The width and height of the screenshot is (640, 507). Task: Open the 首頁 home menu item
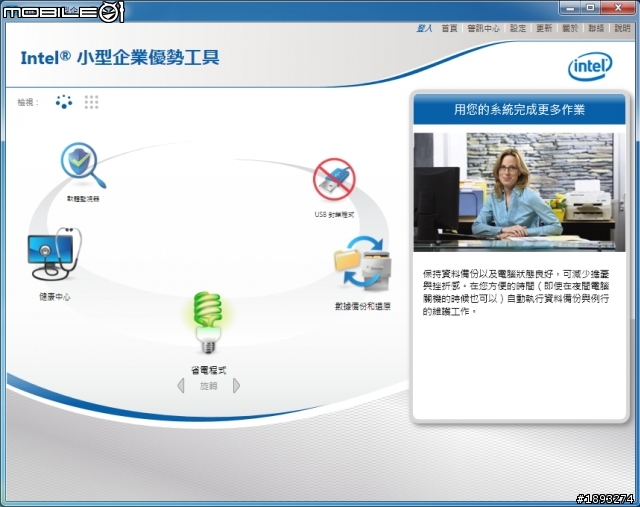[449, 28]
